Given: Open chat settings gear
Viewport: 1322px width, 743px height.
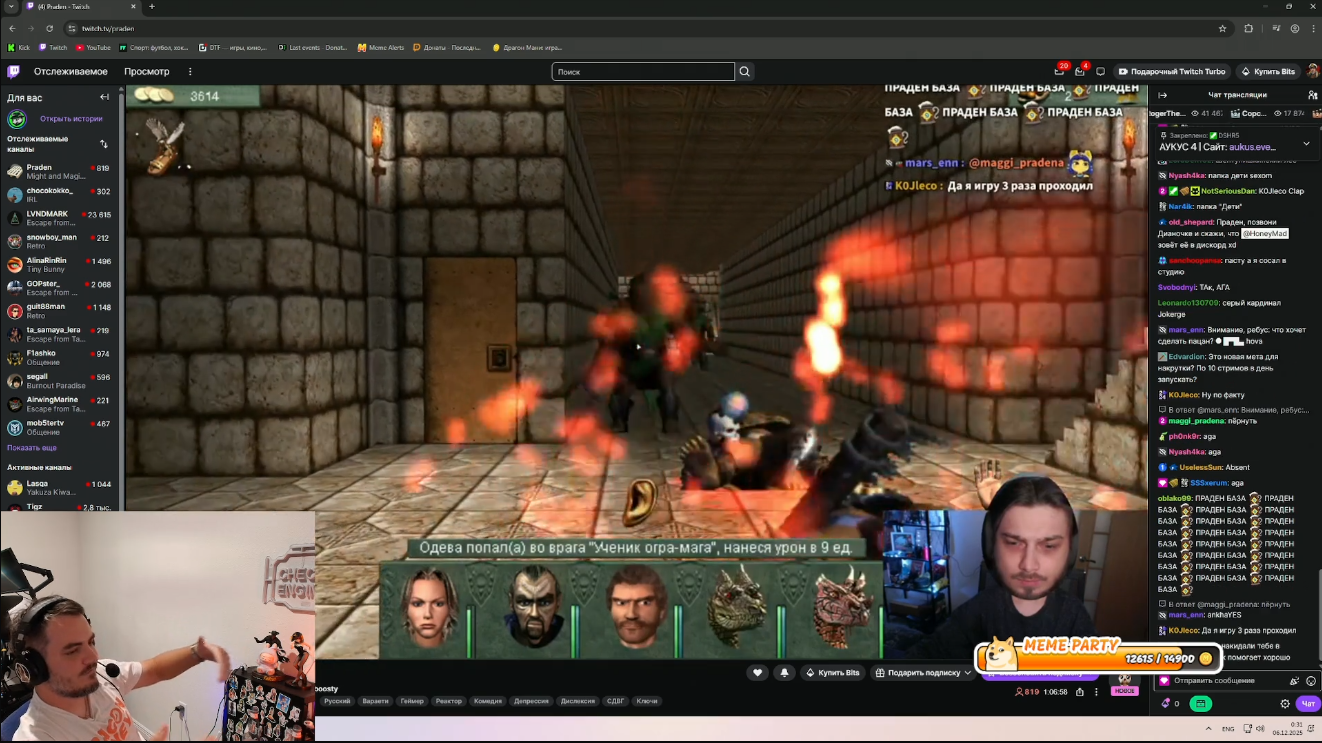Looking at the screenshot, I should click(1285, 704).
